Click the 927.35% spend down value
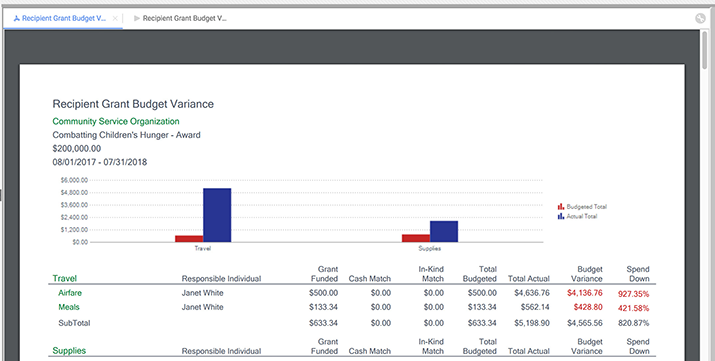Screen dimensions: 715x361 [633, 294]
